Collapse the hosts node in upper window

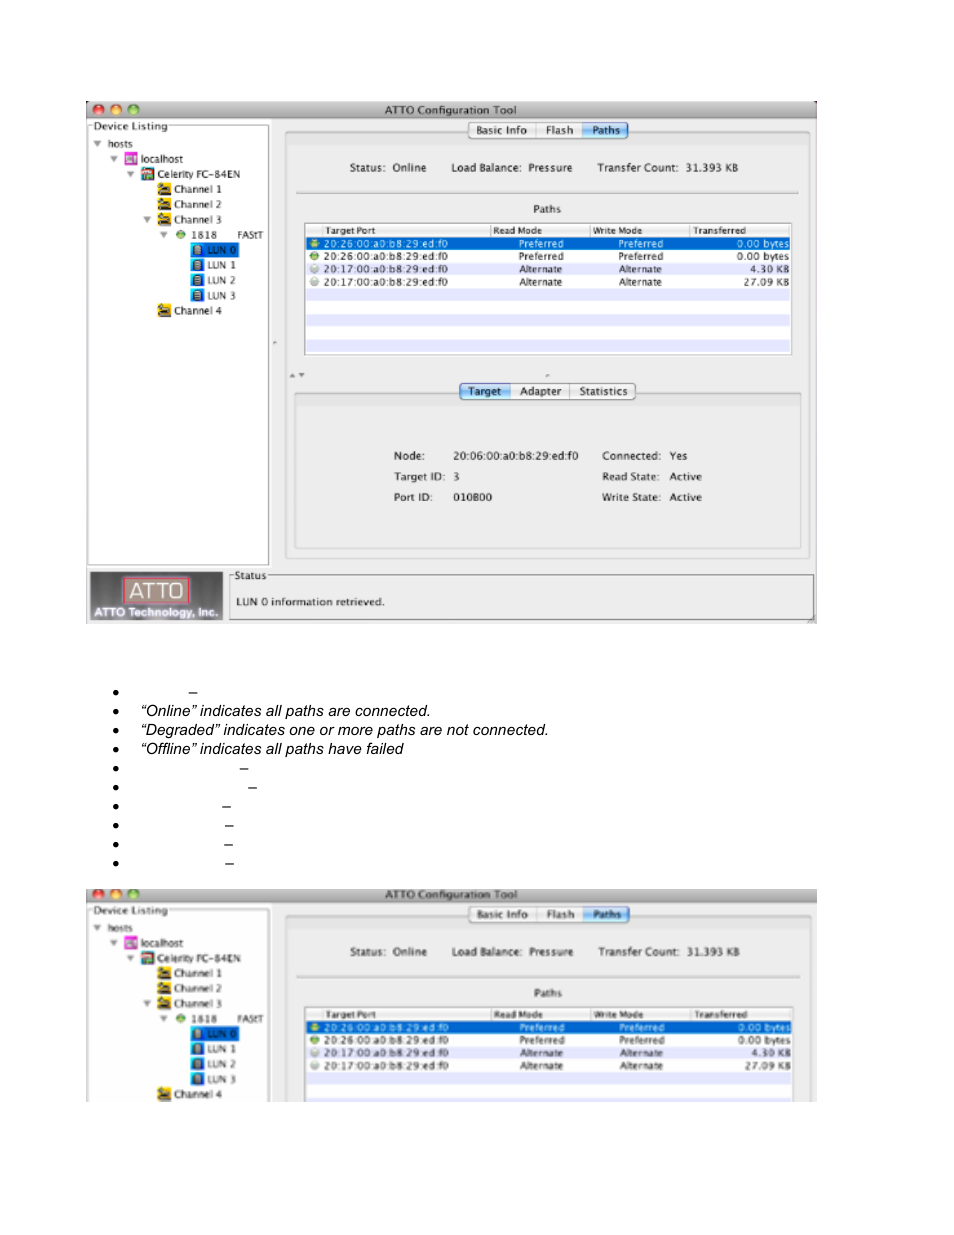pos(98,144)
